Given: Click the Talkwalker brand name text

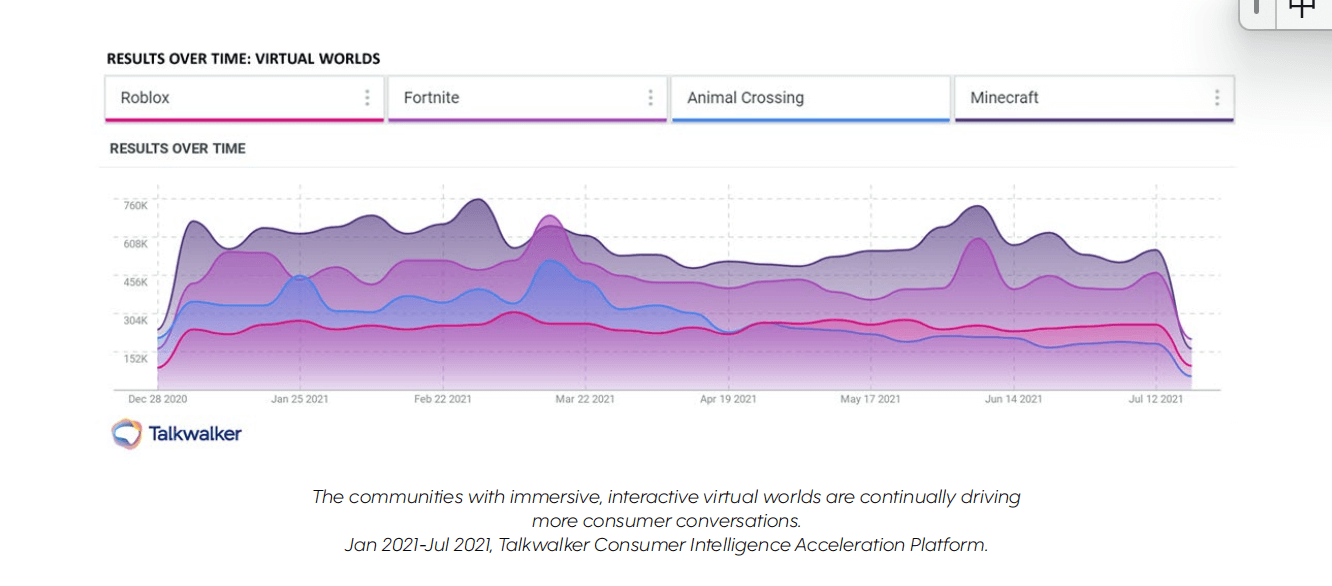Looking at the screenshot, I should click(195, 434).
